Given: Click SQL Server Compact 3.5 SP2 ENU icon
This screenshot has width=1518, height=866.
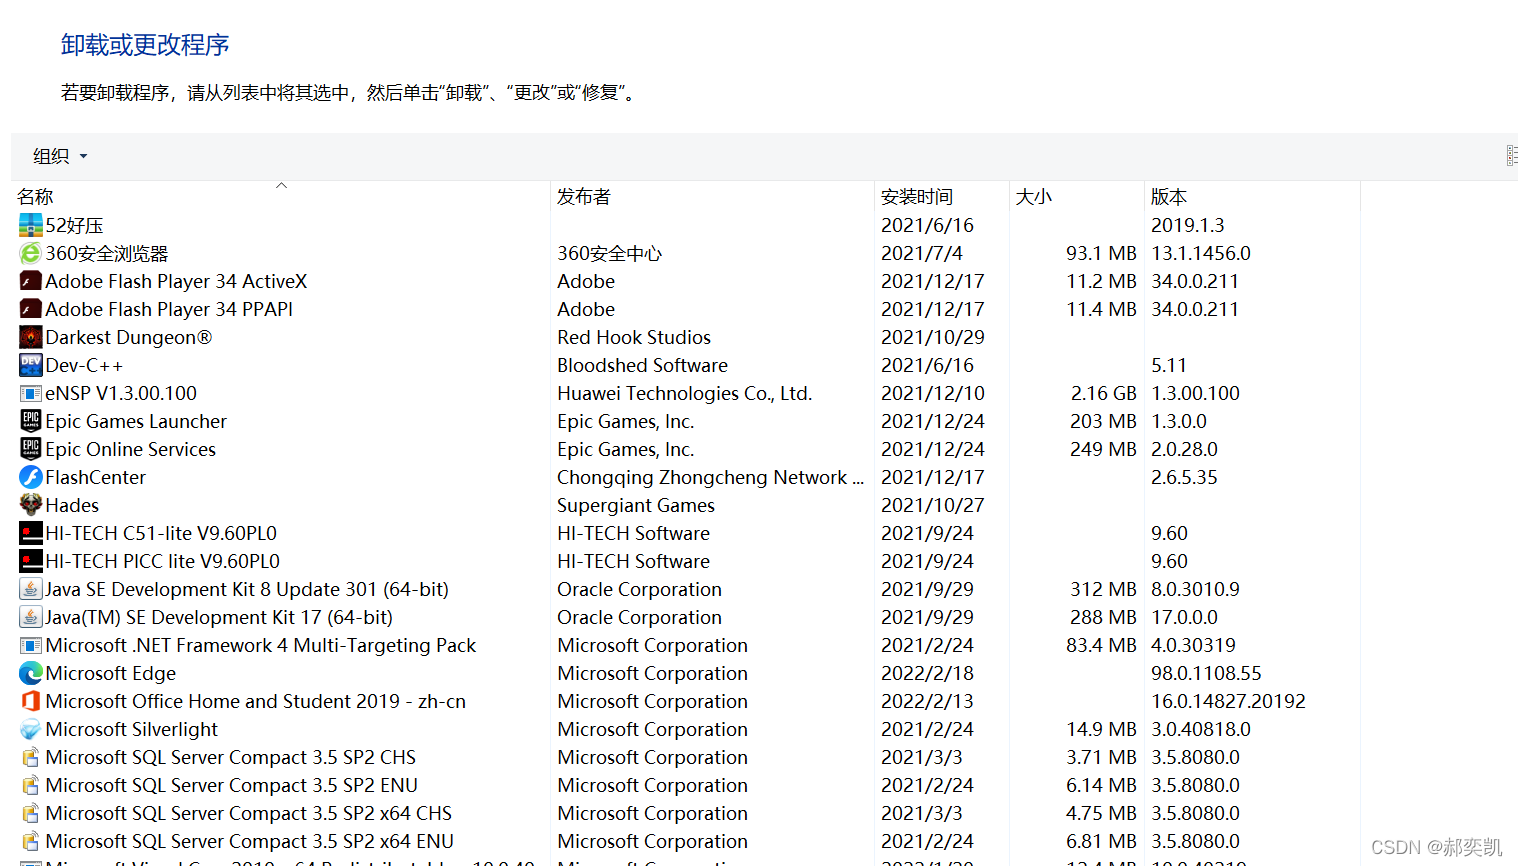Looking at the screenshot, I should coord(31,785).
